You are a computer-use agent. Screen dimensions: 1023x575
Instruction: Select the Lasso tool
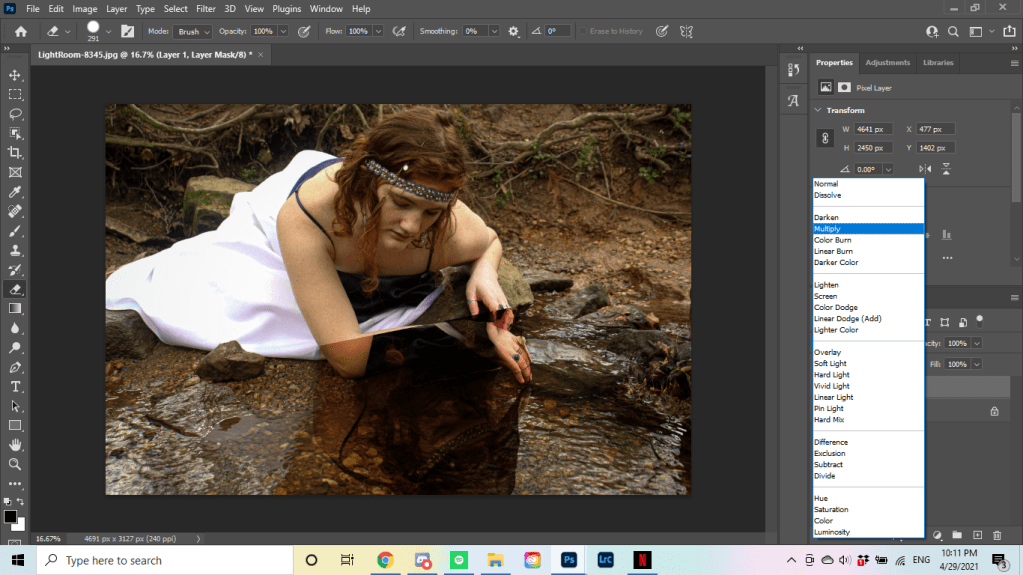coord(15,114)
